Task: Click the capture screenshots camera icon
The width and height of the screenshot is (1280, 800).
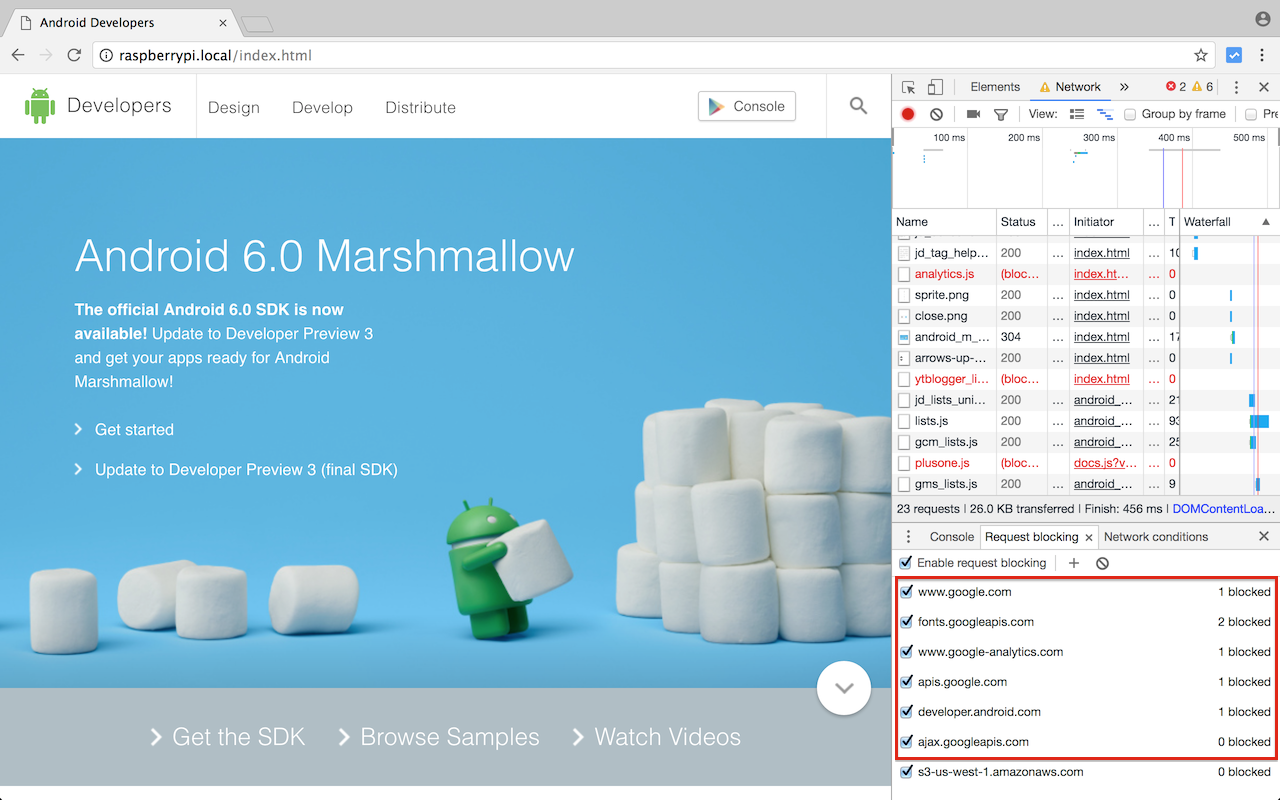Action: coord(973,114)
